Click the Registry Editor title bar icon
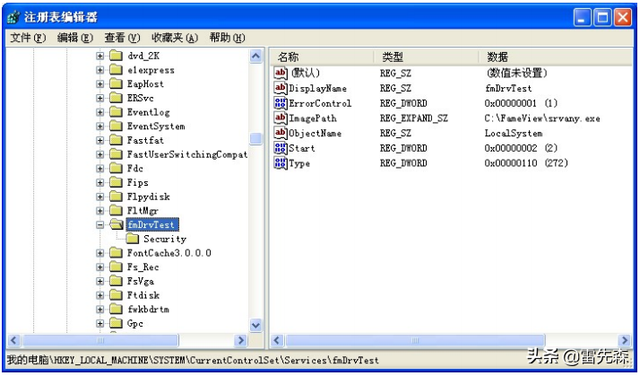640x376 pixels. [13, 18]
